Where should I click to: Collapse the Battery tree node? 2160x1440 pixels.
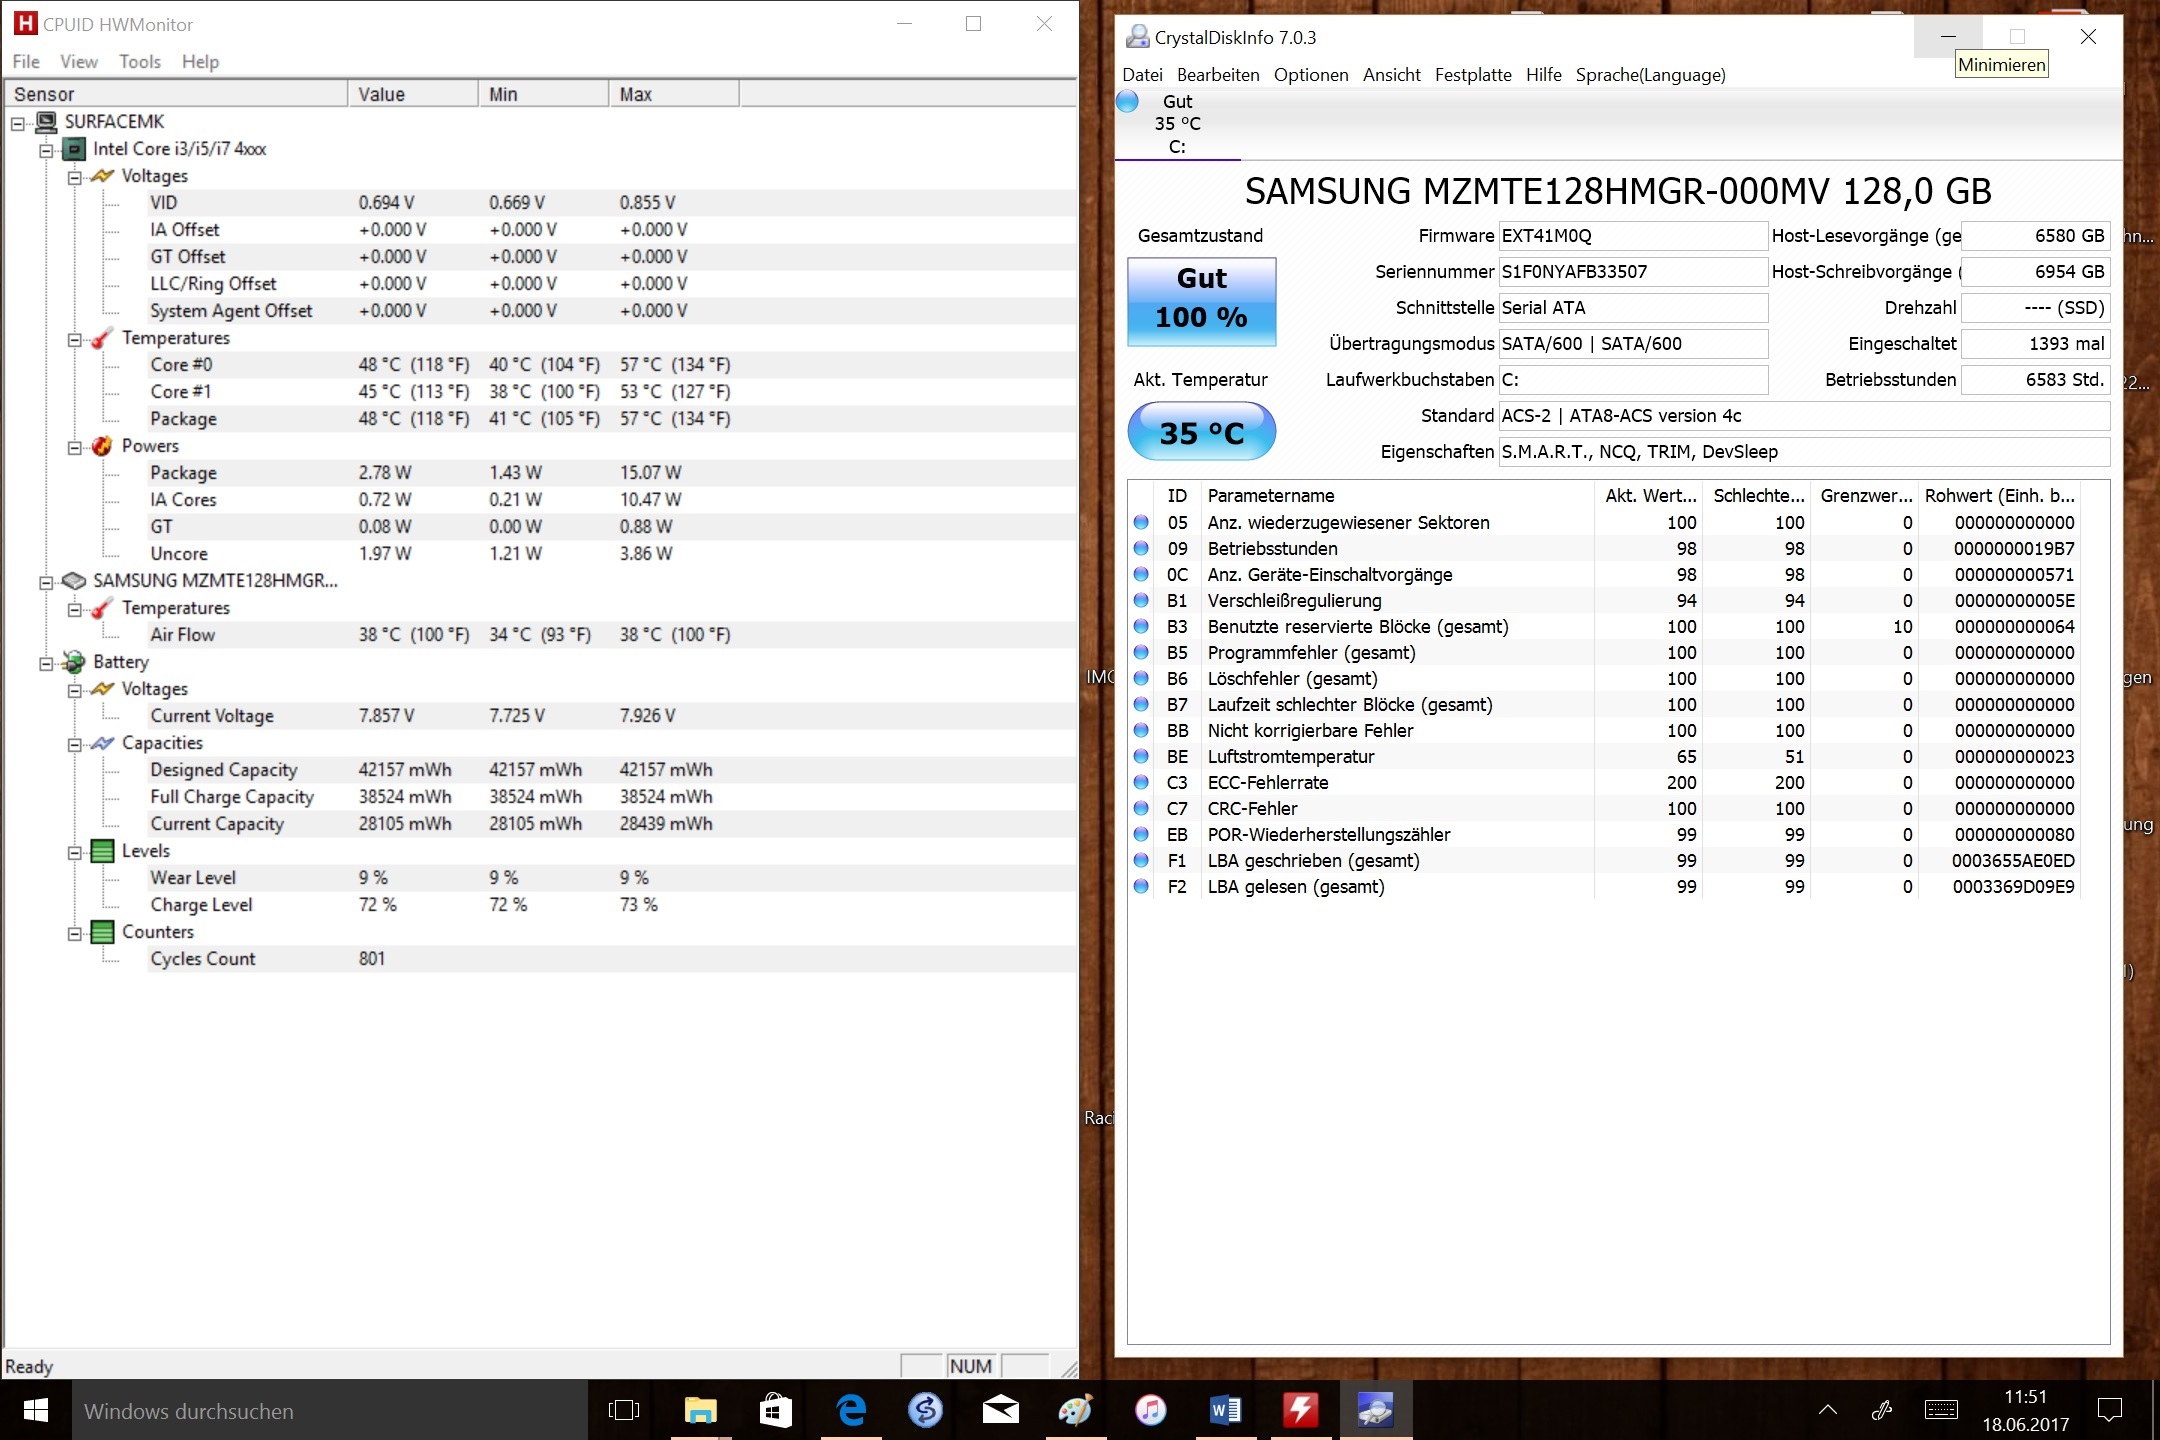click(46, 663)
